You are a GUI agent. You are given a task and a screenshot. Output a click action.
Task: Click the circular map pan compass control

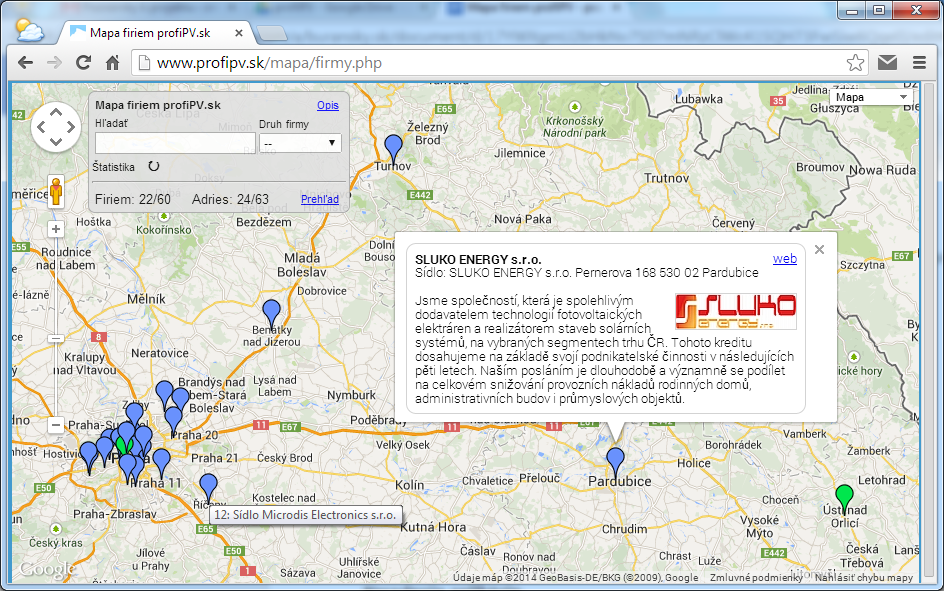pyautogui.click(x=55, y=127)
